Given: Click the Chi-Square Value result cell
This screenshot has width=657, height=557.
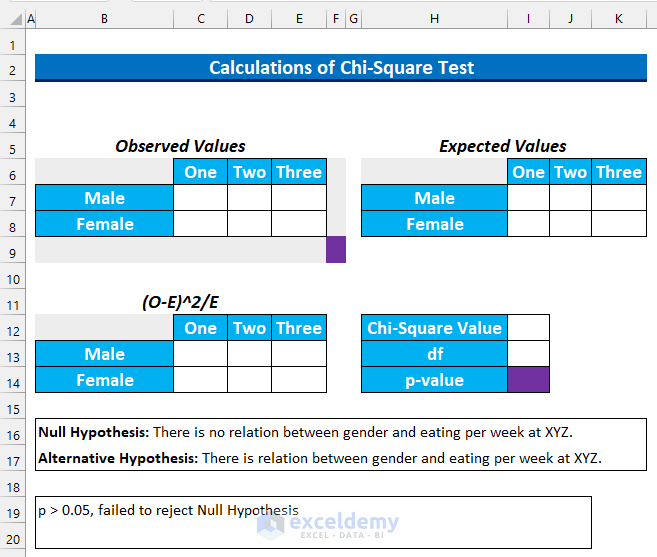Looking at the screenshot, I should tap(528, 328).
